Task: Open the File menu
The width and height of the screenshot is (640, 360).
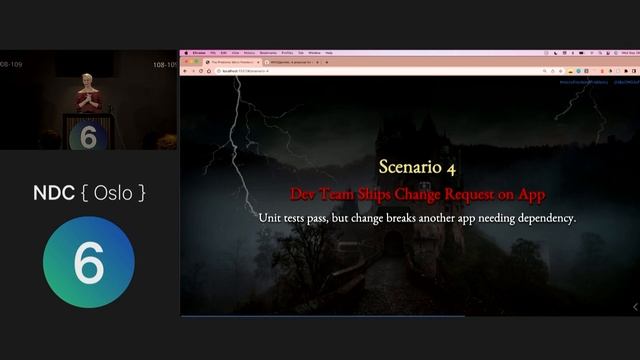Action: point(213,53)
